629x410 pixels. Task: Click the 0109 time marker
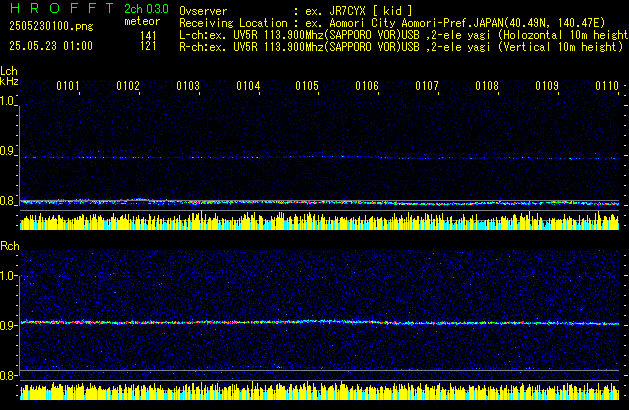click(547, 86)
